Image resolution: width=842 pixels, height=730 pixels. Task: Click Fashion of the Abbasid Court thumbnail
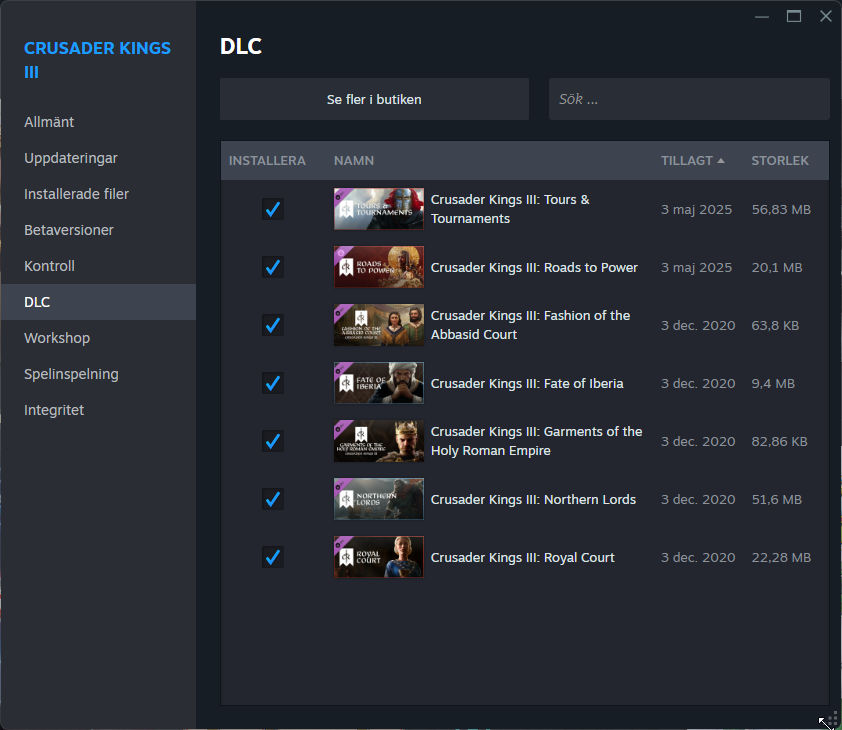pyautogui.click(x=379, y=325)
